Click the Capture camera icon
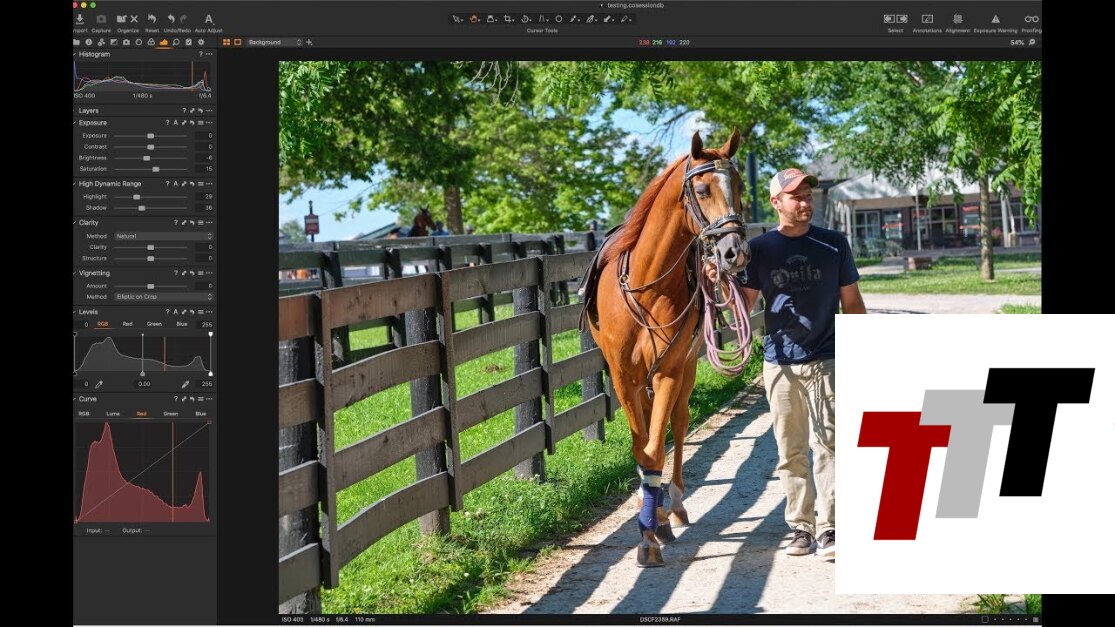This screenshot has width=1115, height=627. pyautogui.click(x=101, y=19)
